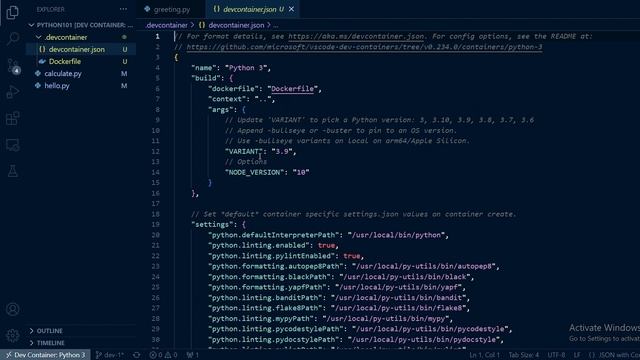Click the EXPLORER panel title
640x360 pixels.
[50, 9]
